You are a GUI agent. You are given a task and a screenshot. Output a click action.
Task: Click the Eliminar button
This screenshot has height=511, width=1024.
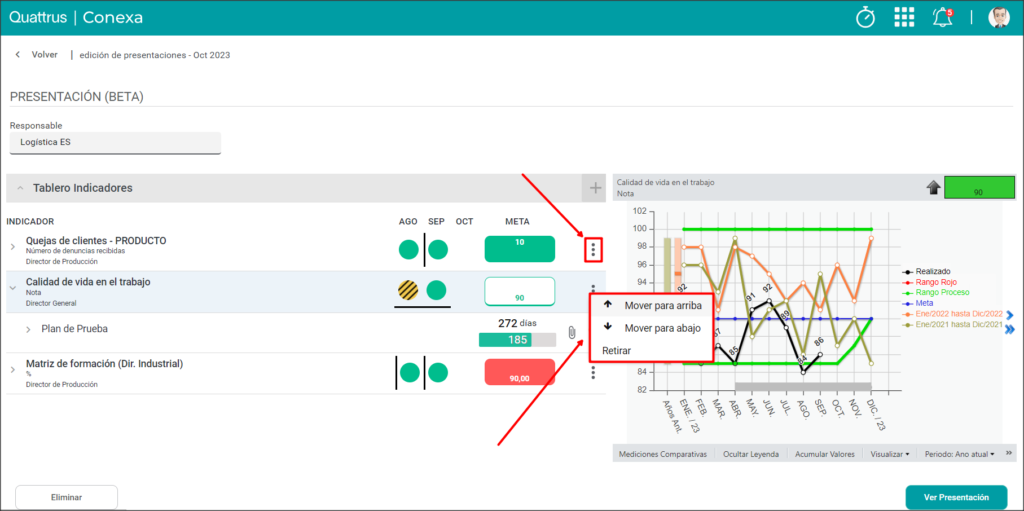(x=66, y=497)
